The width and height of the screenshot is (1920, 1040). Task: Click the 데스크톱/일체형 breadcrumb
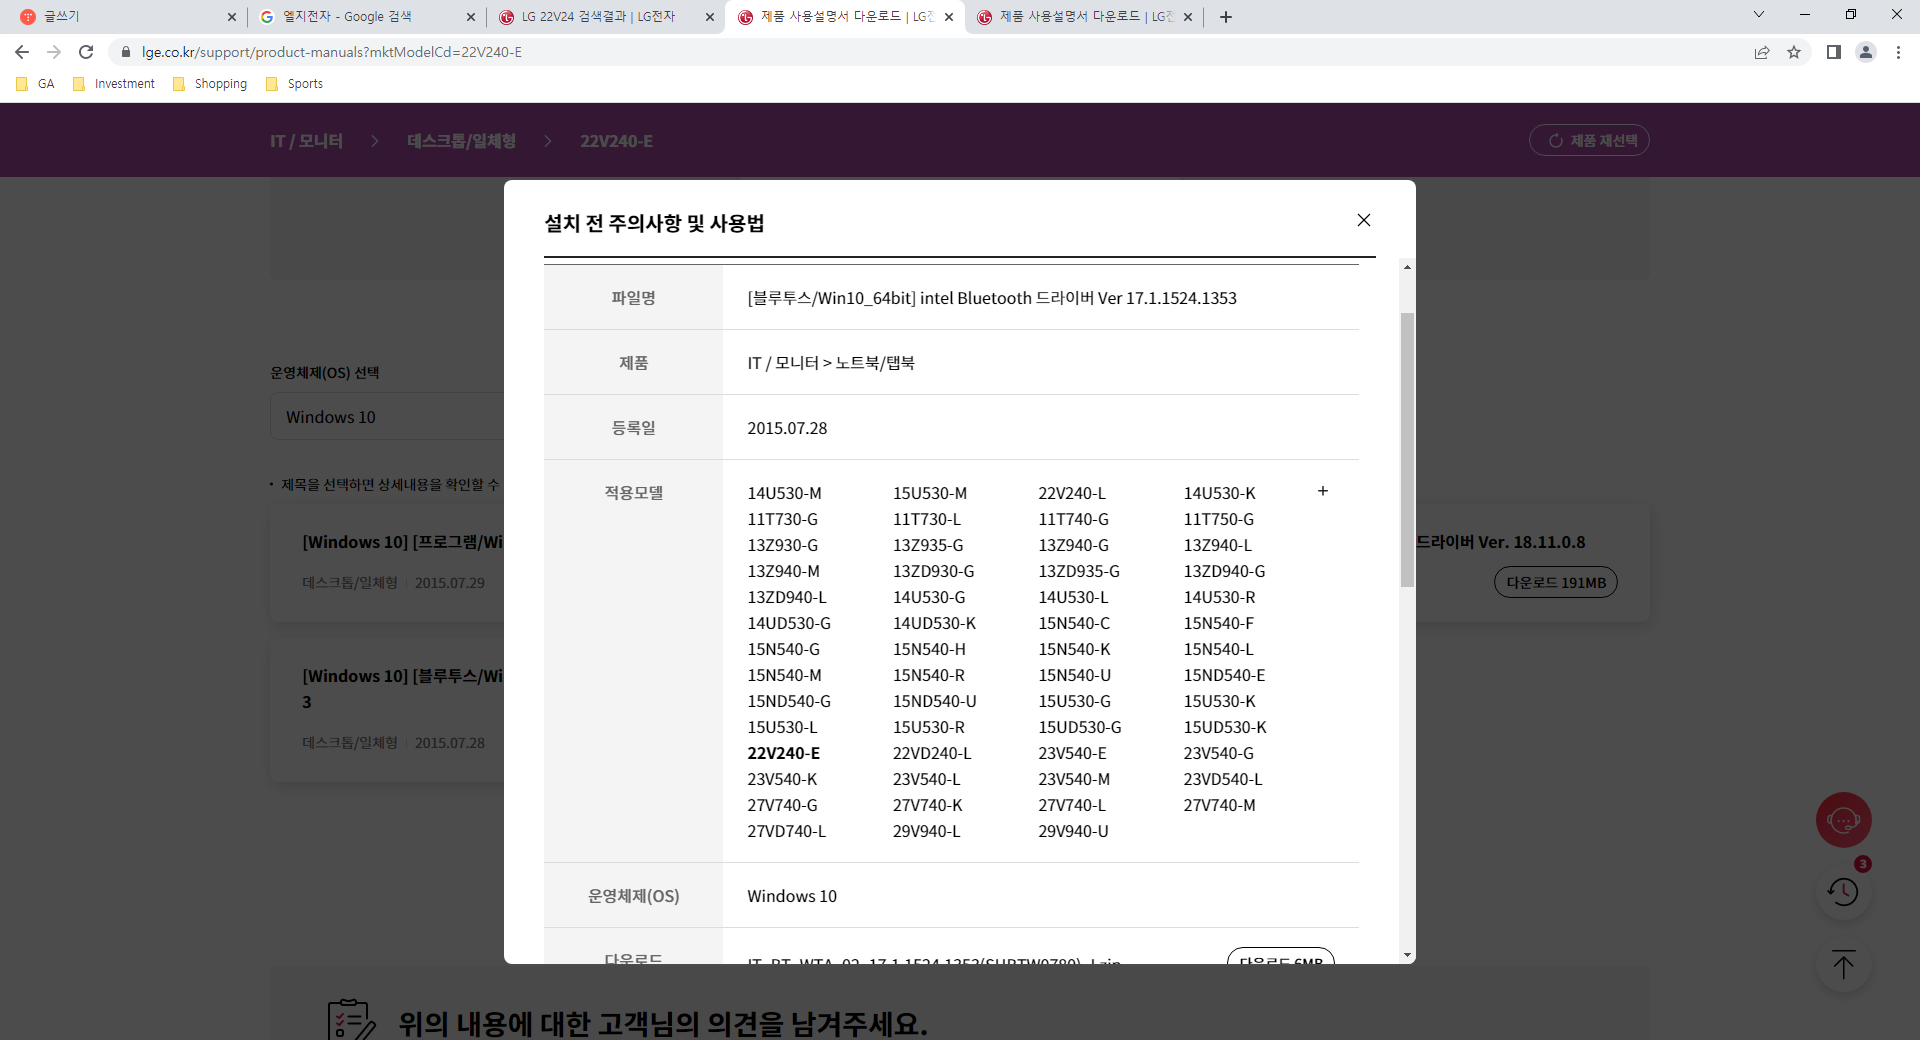[x=461, y=141]
